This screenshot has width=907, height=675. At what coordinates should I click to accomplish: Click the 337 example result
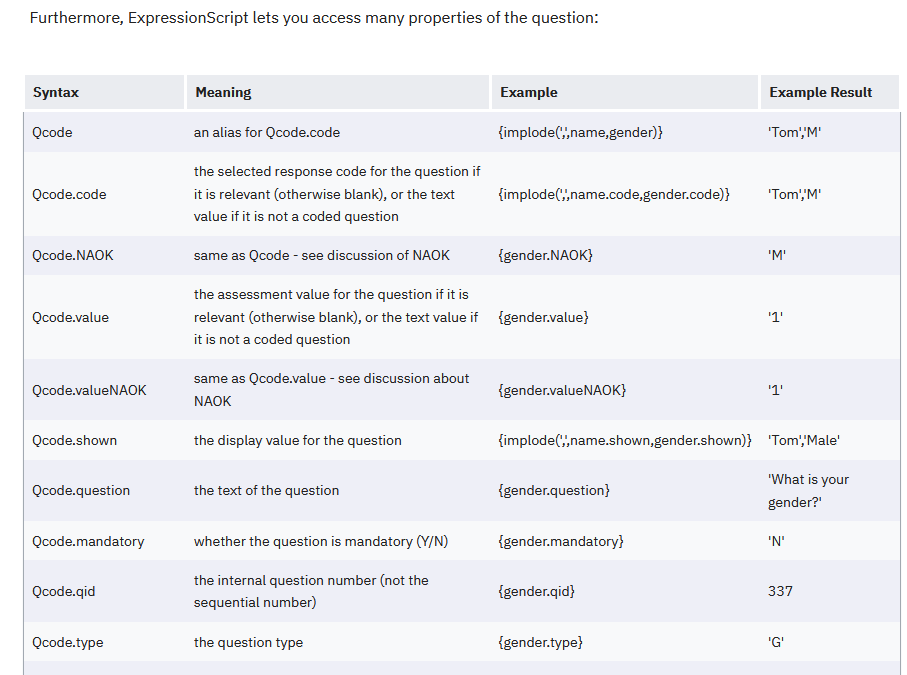pyautogui.click(x=780, y=591)
